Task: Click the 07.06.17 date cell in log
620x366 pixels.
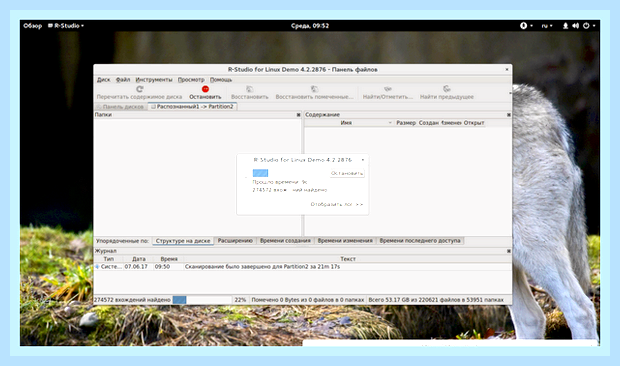Action: click(136, 267)
